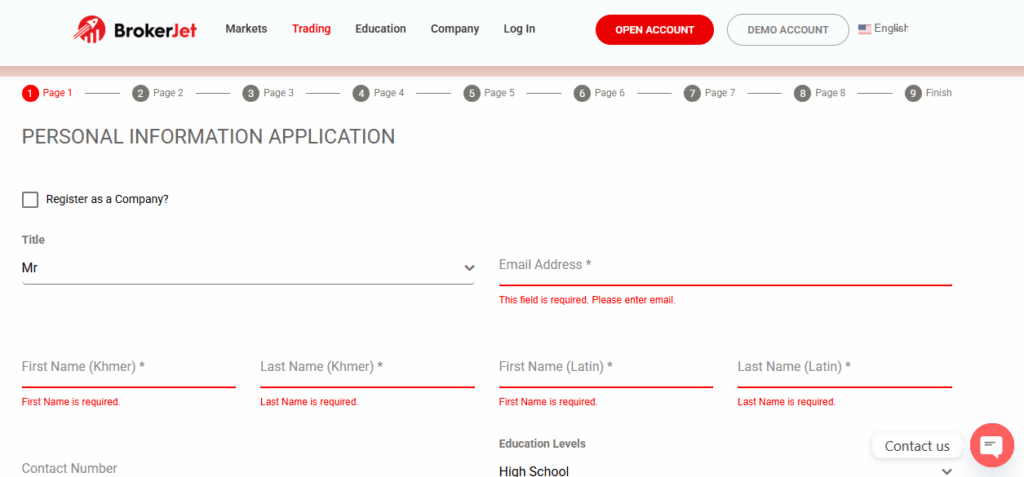Click the Log In link
This screenshot has width=1024, height=477.
(519, 29)
